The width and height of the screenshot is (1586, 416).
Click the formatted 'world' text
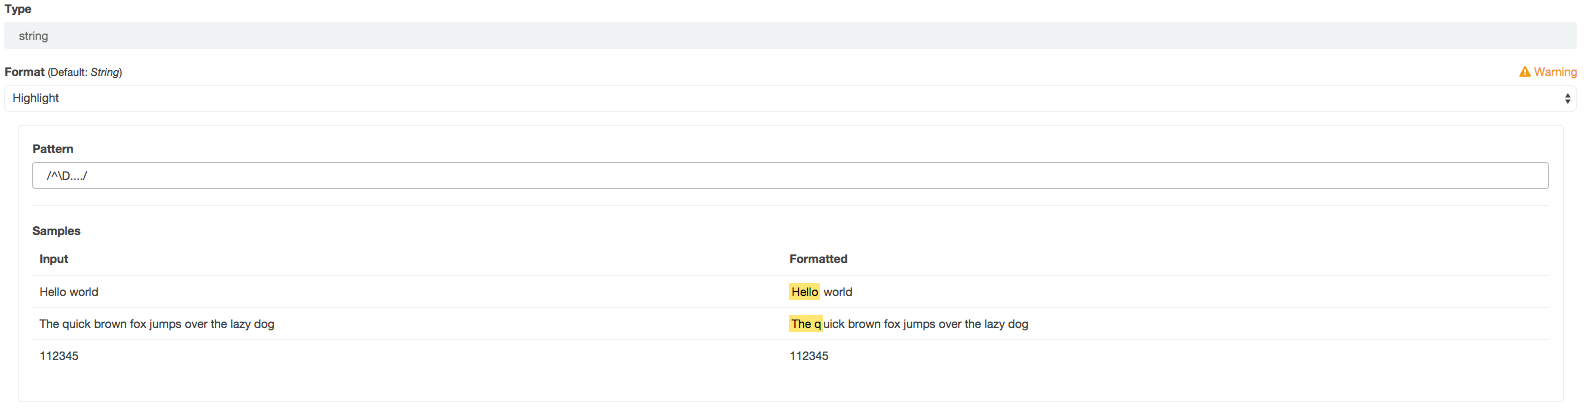pos(838,292)
